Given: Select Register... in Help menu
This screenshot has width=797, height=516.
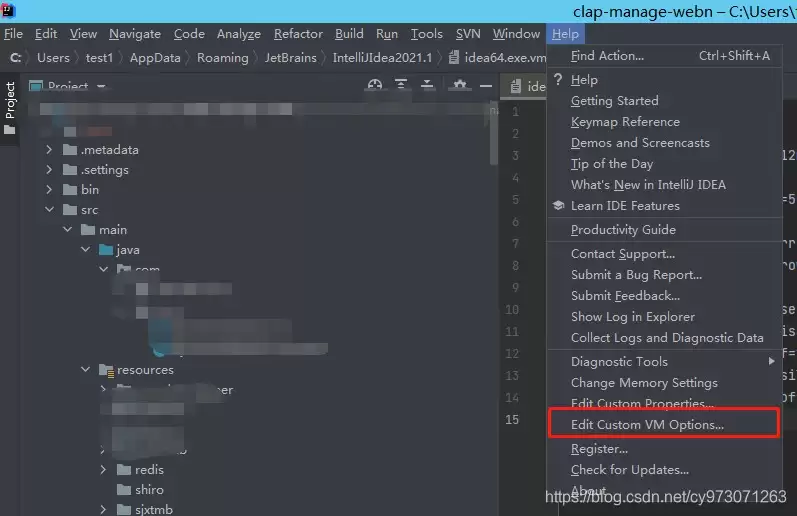Looking at the screenshot, I should [x=664, y=448].
